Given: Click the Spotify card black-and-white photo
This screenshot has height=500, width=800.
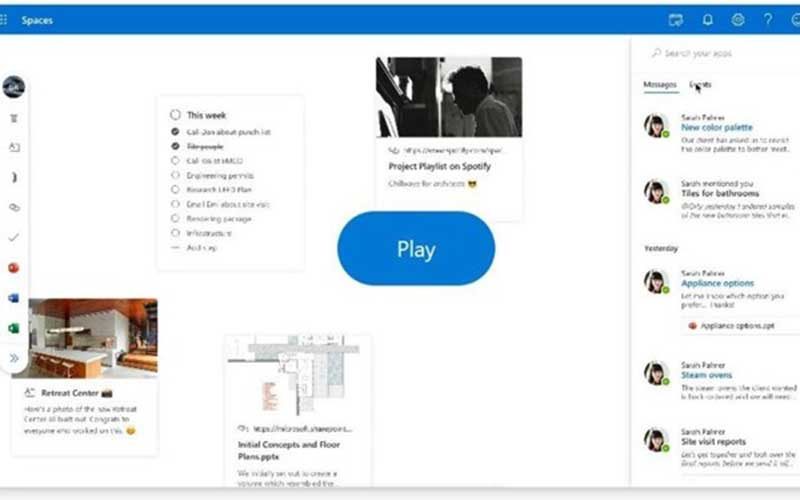Looking at the screenshot, I should click(449, 97).
